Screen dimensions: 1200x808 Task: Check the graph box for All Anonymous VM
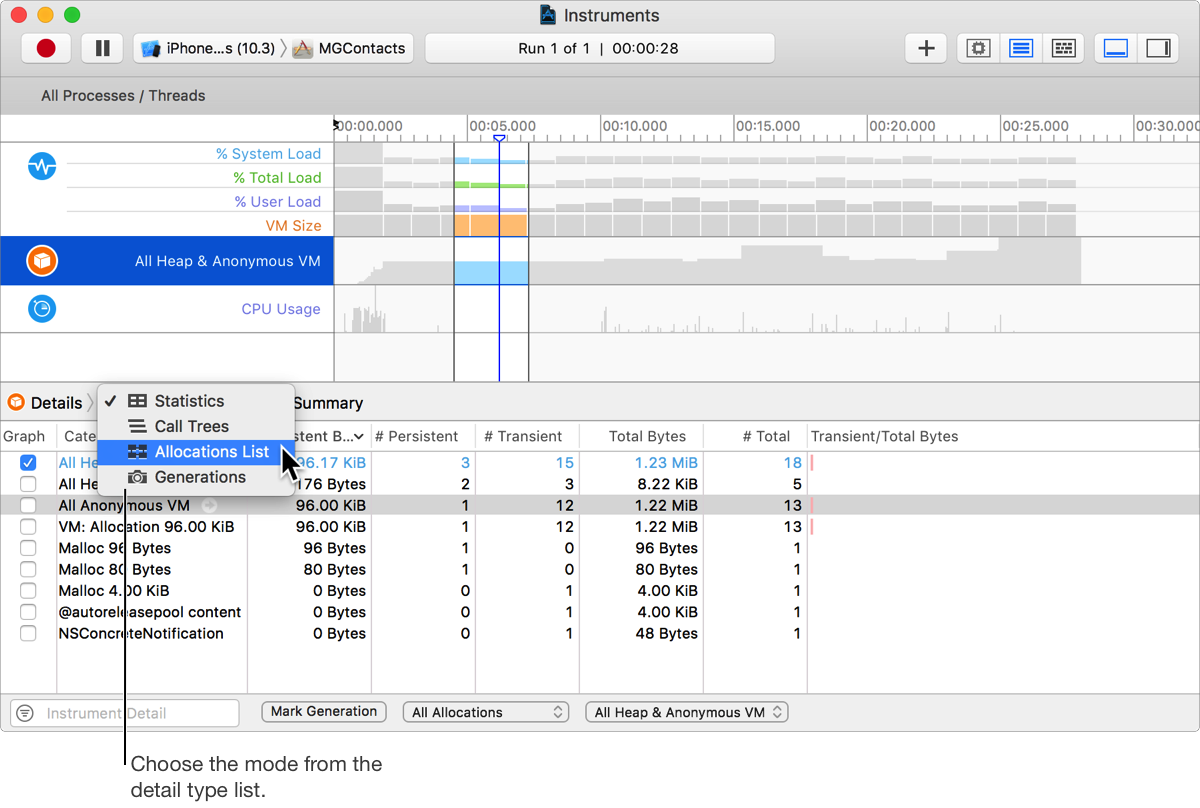28,506
